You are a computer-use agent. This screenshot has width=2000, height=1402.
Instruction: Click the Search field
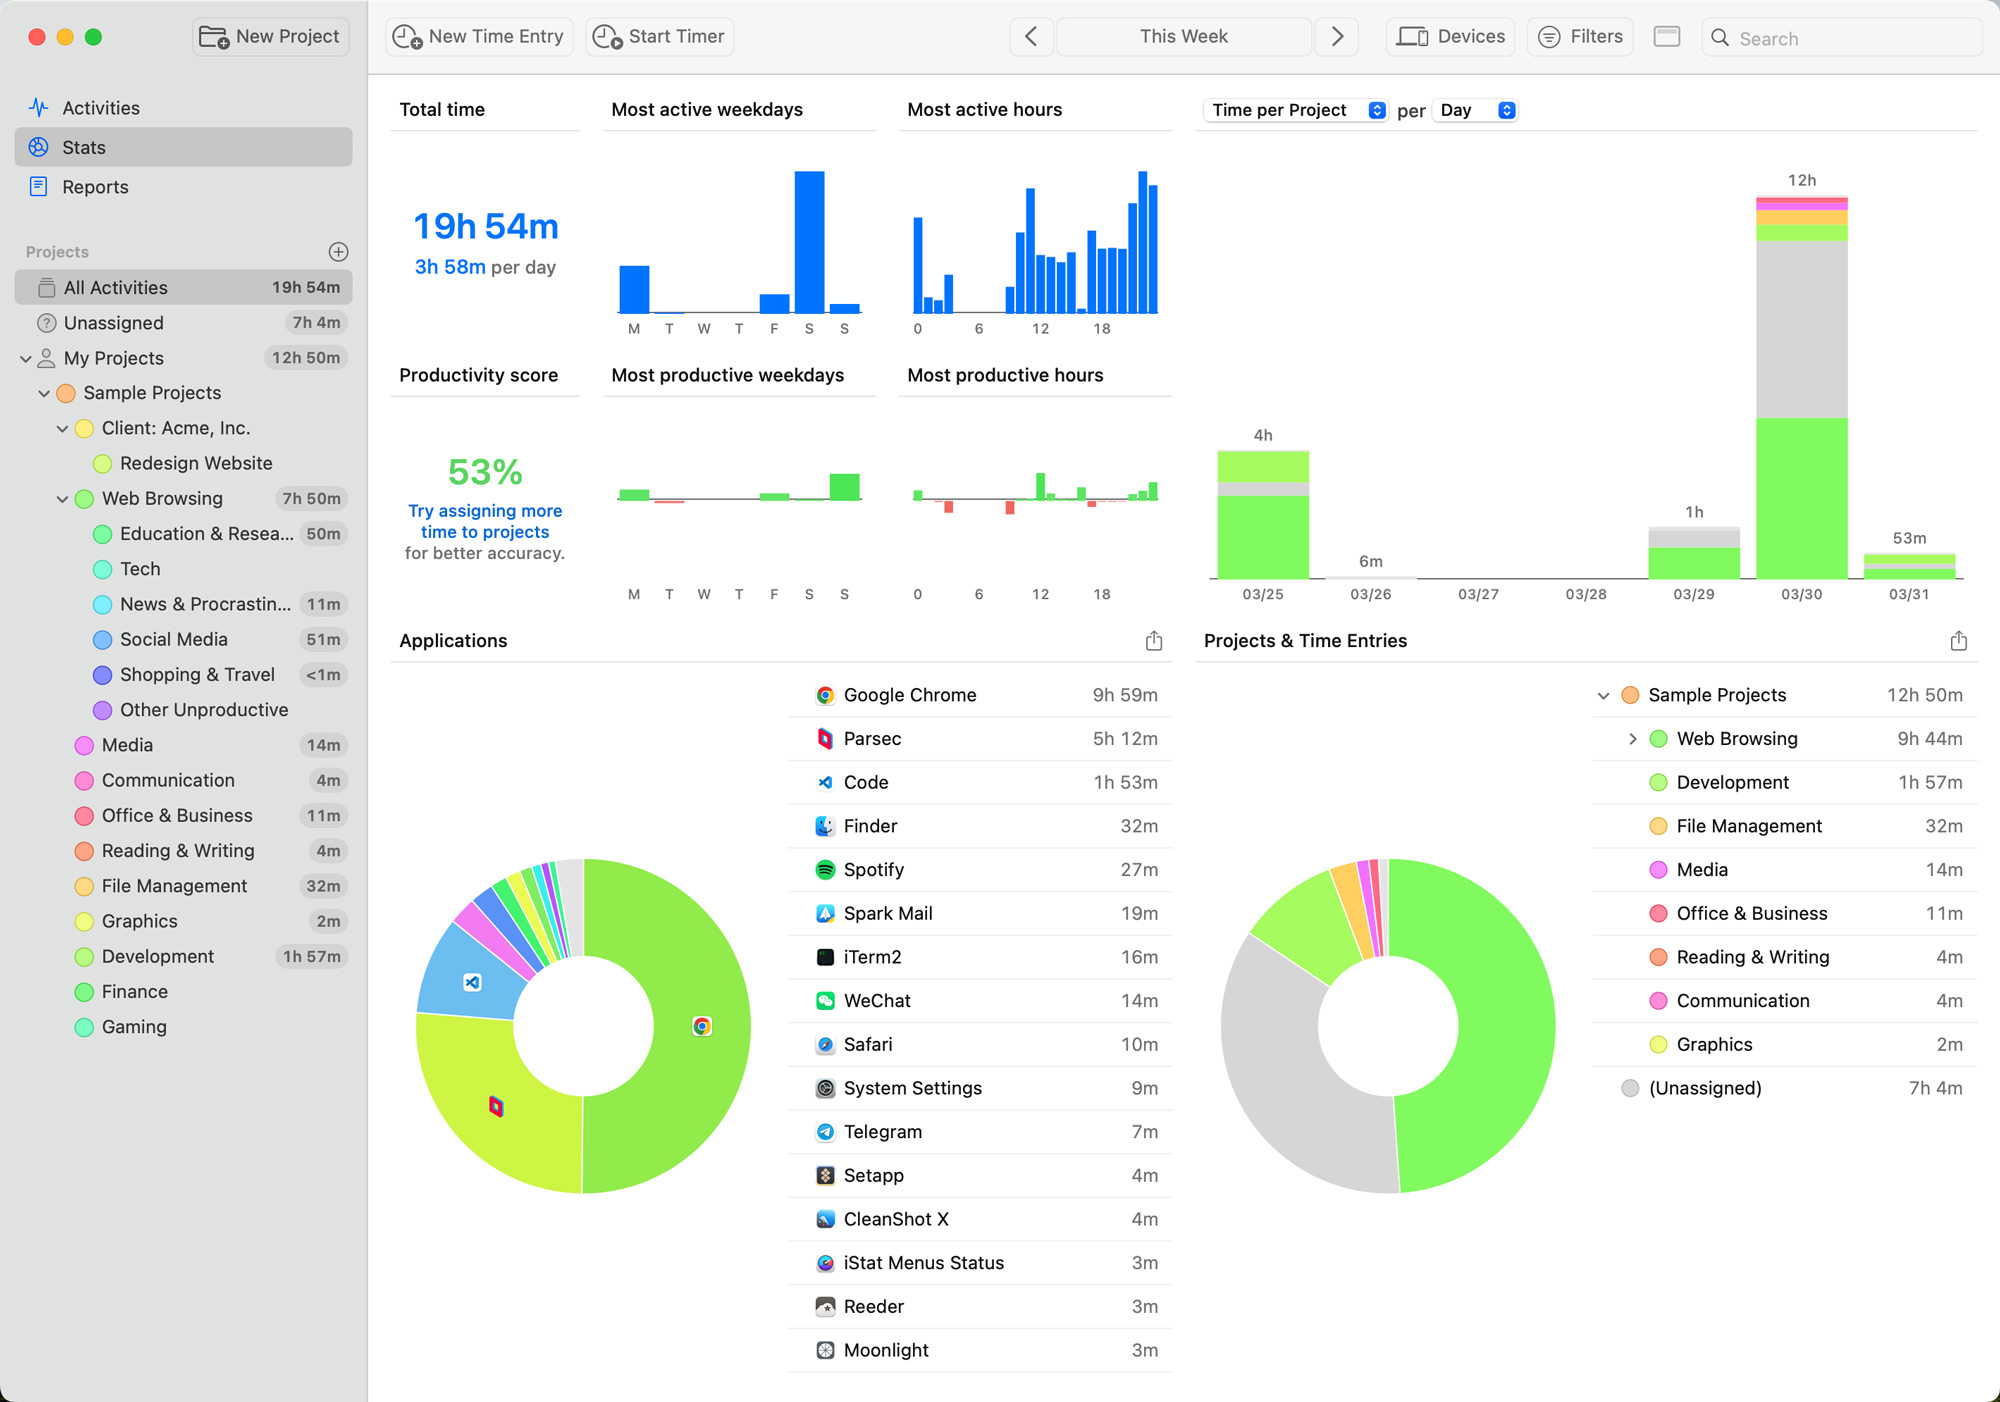tap(1842, 38)
